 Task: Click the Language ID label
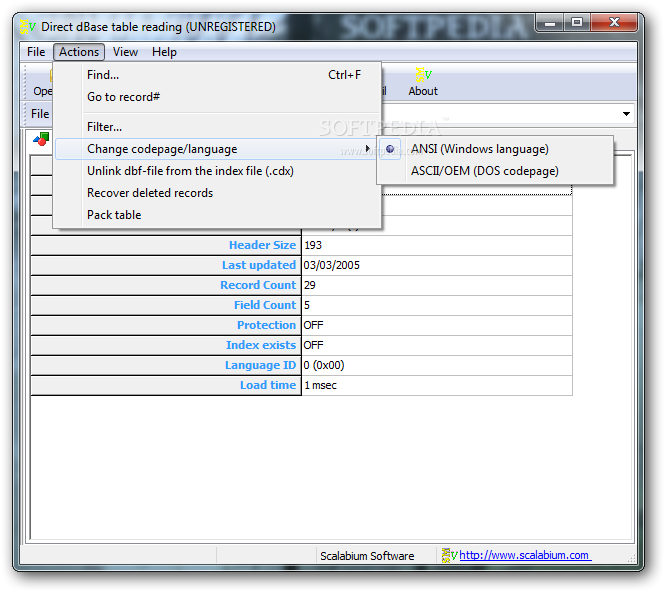pos(260,365)
